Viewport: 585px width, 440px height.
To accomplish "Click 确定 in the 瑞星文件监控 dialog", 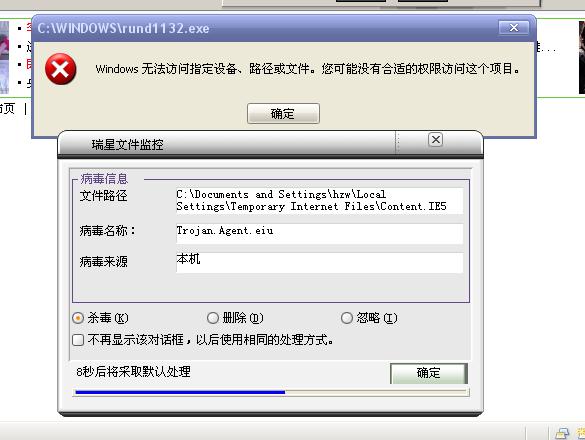I will (x=429, y=373).
